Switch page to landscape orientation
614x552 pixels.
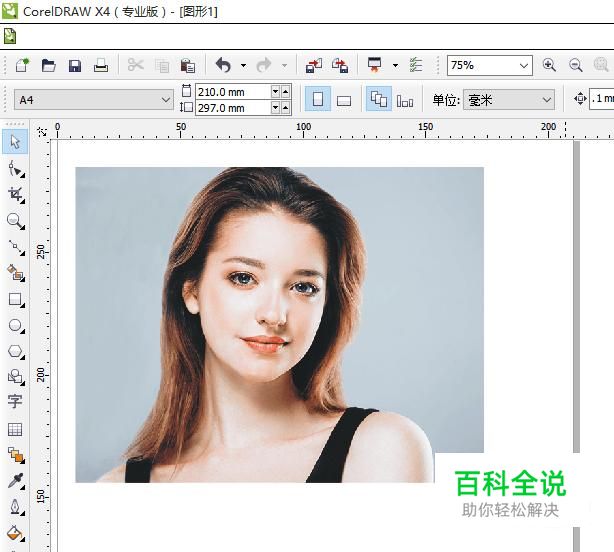[x=344, y=100]
